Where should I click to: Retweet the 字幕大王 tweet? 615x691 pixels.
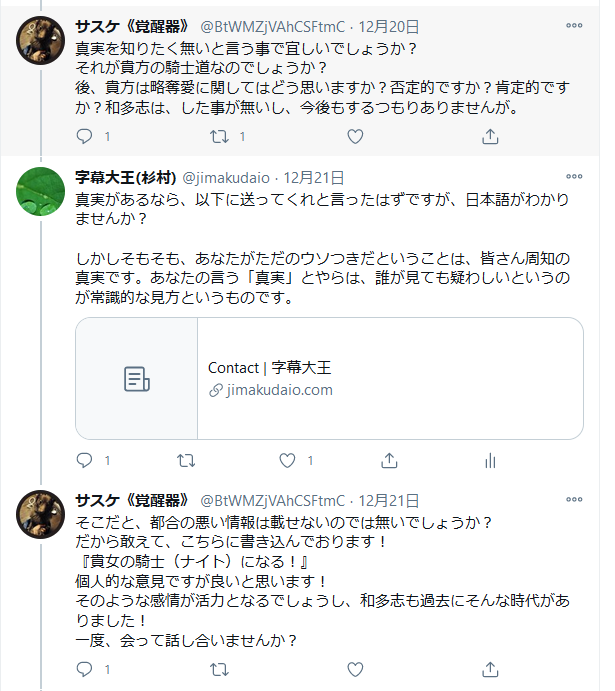pyautogui.click(x=186, y=461)
